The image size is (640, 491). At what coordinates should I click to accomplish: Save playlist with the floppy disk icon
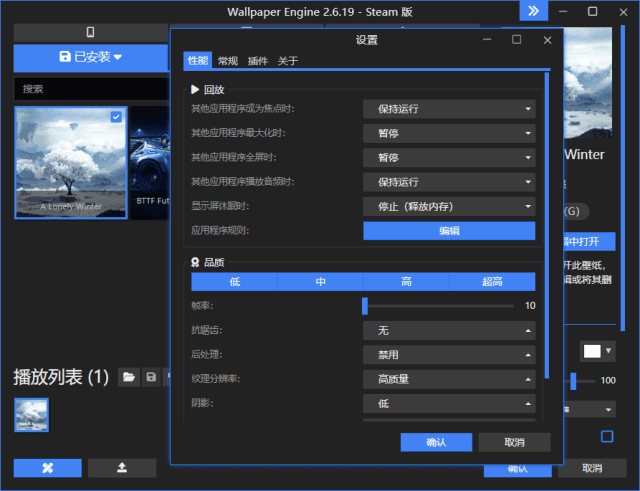pyautogui.click(x=151, y=377)
